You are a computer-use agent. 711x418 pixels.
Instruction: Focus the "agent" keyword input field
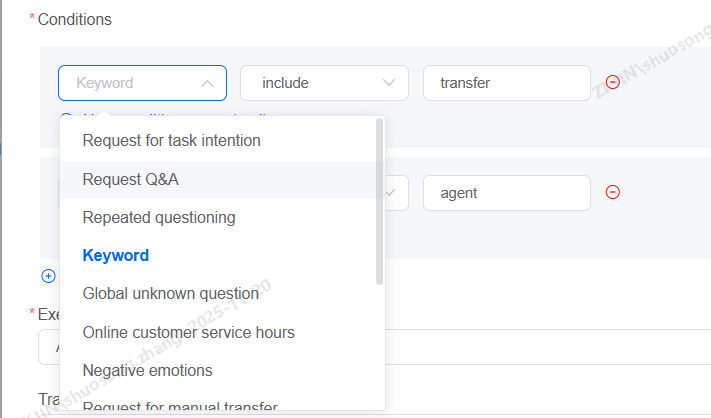click(506, 193)
